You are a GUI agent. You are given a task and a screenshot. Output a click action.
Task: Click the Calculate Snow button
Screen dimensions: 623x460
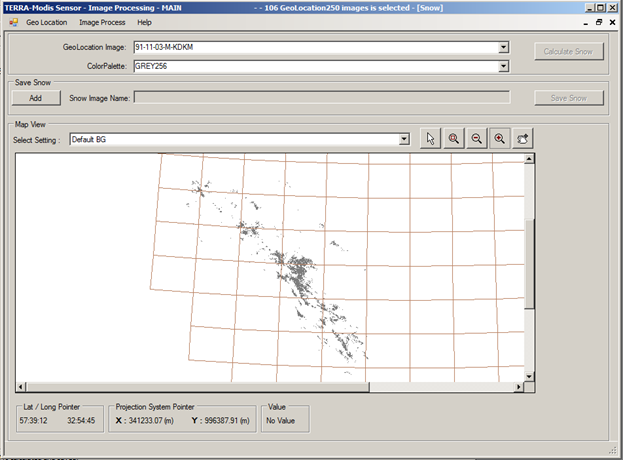pos(569,50)
